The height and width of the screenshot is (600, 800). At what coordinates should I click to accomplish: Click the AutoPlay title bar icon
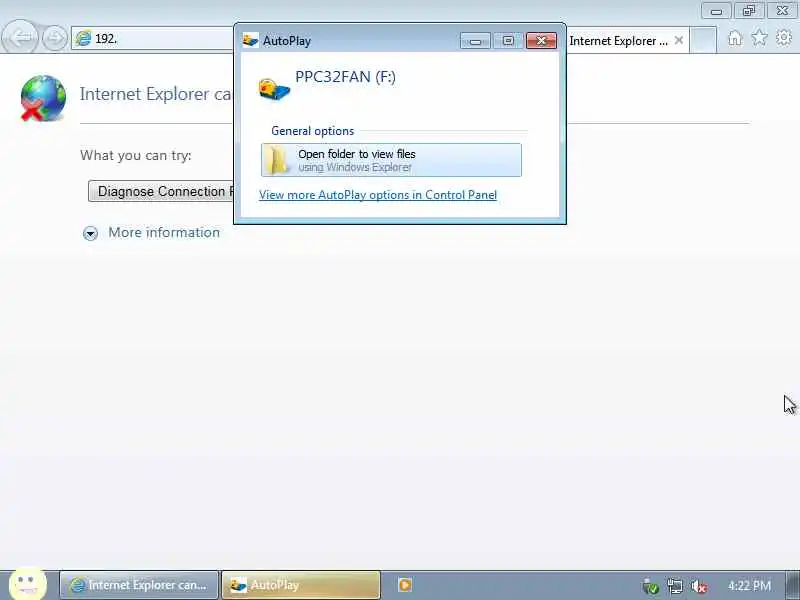250,40
